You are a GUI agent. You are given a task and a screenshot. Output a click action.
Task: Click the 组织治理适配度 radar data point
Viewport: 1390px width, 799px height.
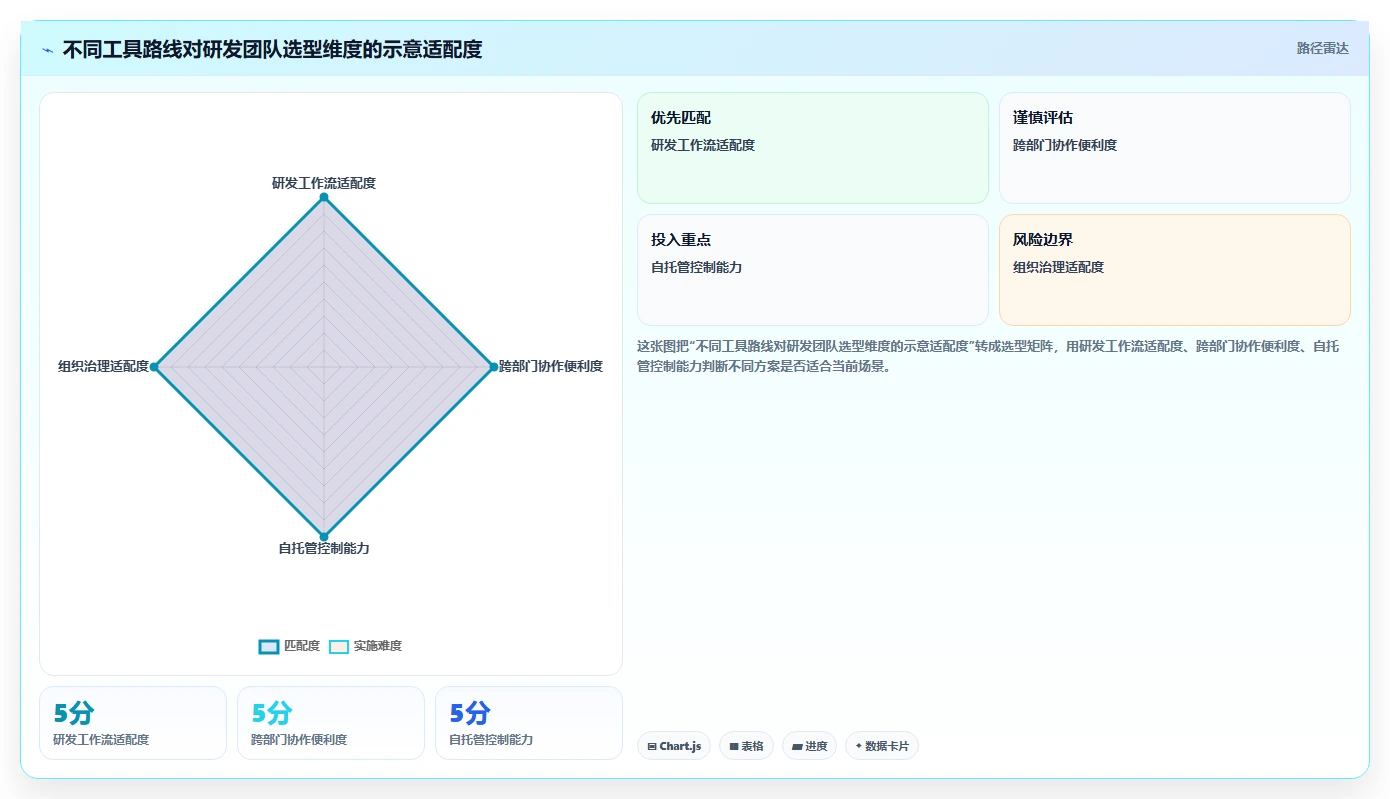(x=154, y=367)
